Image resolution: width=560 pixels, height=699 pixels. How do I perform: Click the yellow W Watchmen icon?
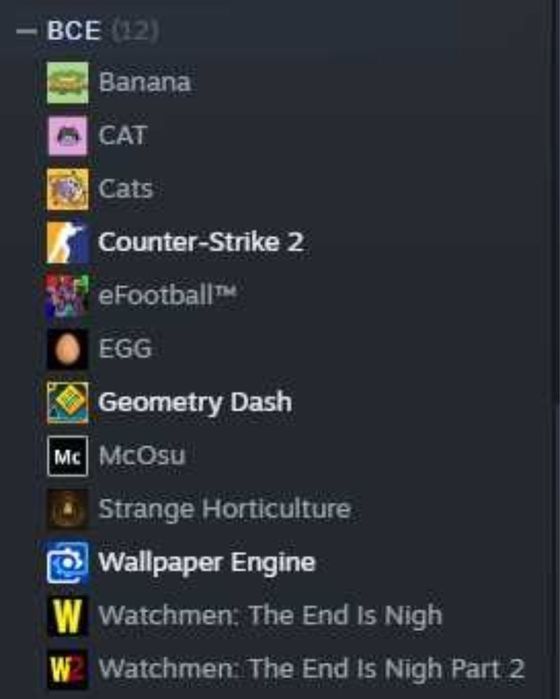tap(67, 616)
